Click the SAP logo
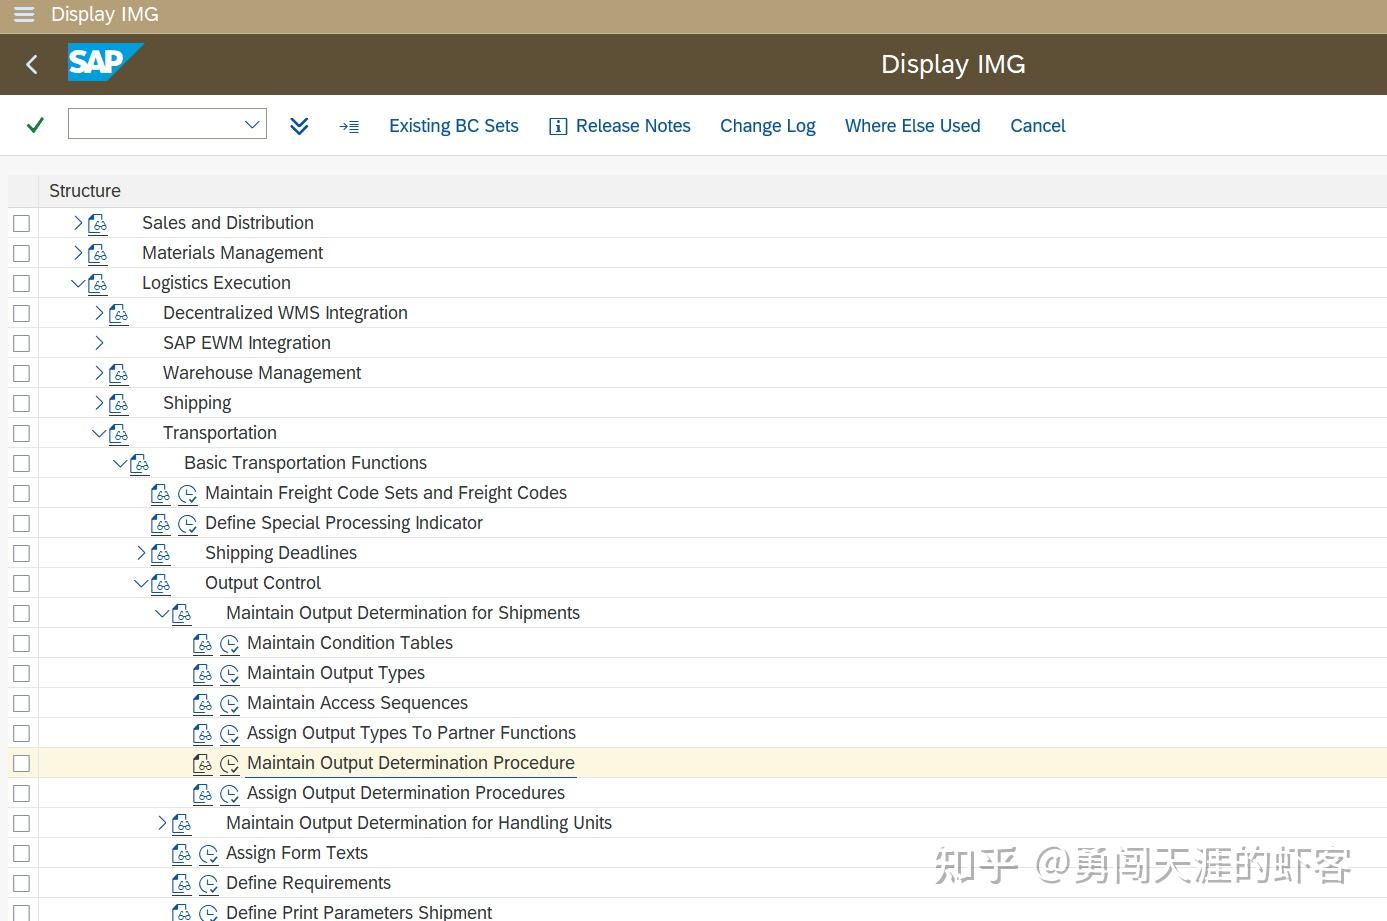 pos(104,62)
